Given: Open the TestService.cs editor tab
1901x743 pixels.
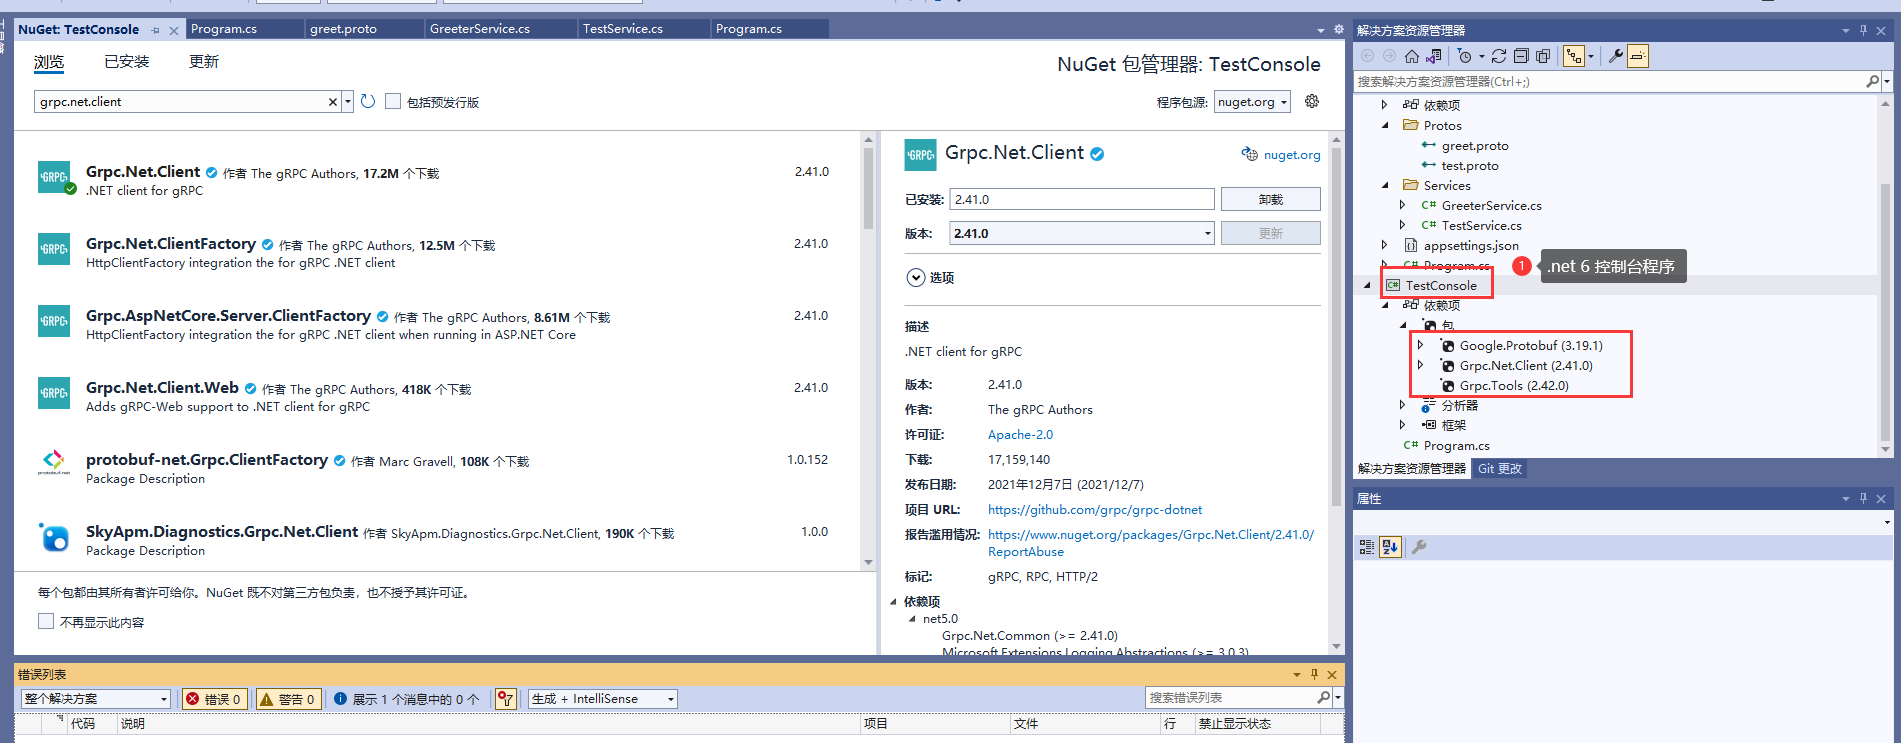Looking at the screenshot, I should click(644, 29).
